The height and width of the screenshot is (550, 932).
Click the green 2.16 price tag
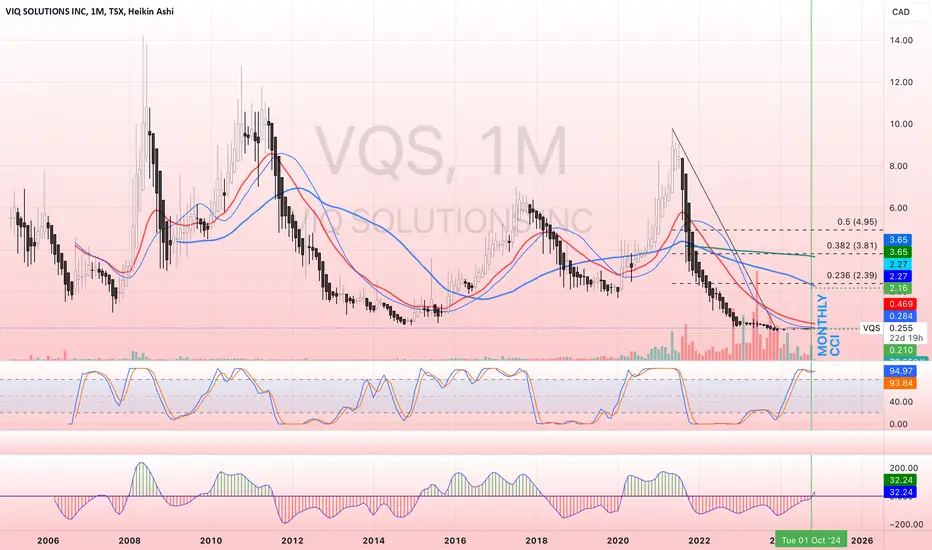898,288
